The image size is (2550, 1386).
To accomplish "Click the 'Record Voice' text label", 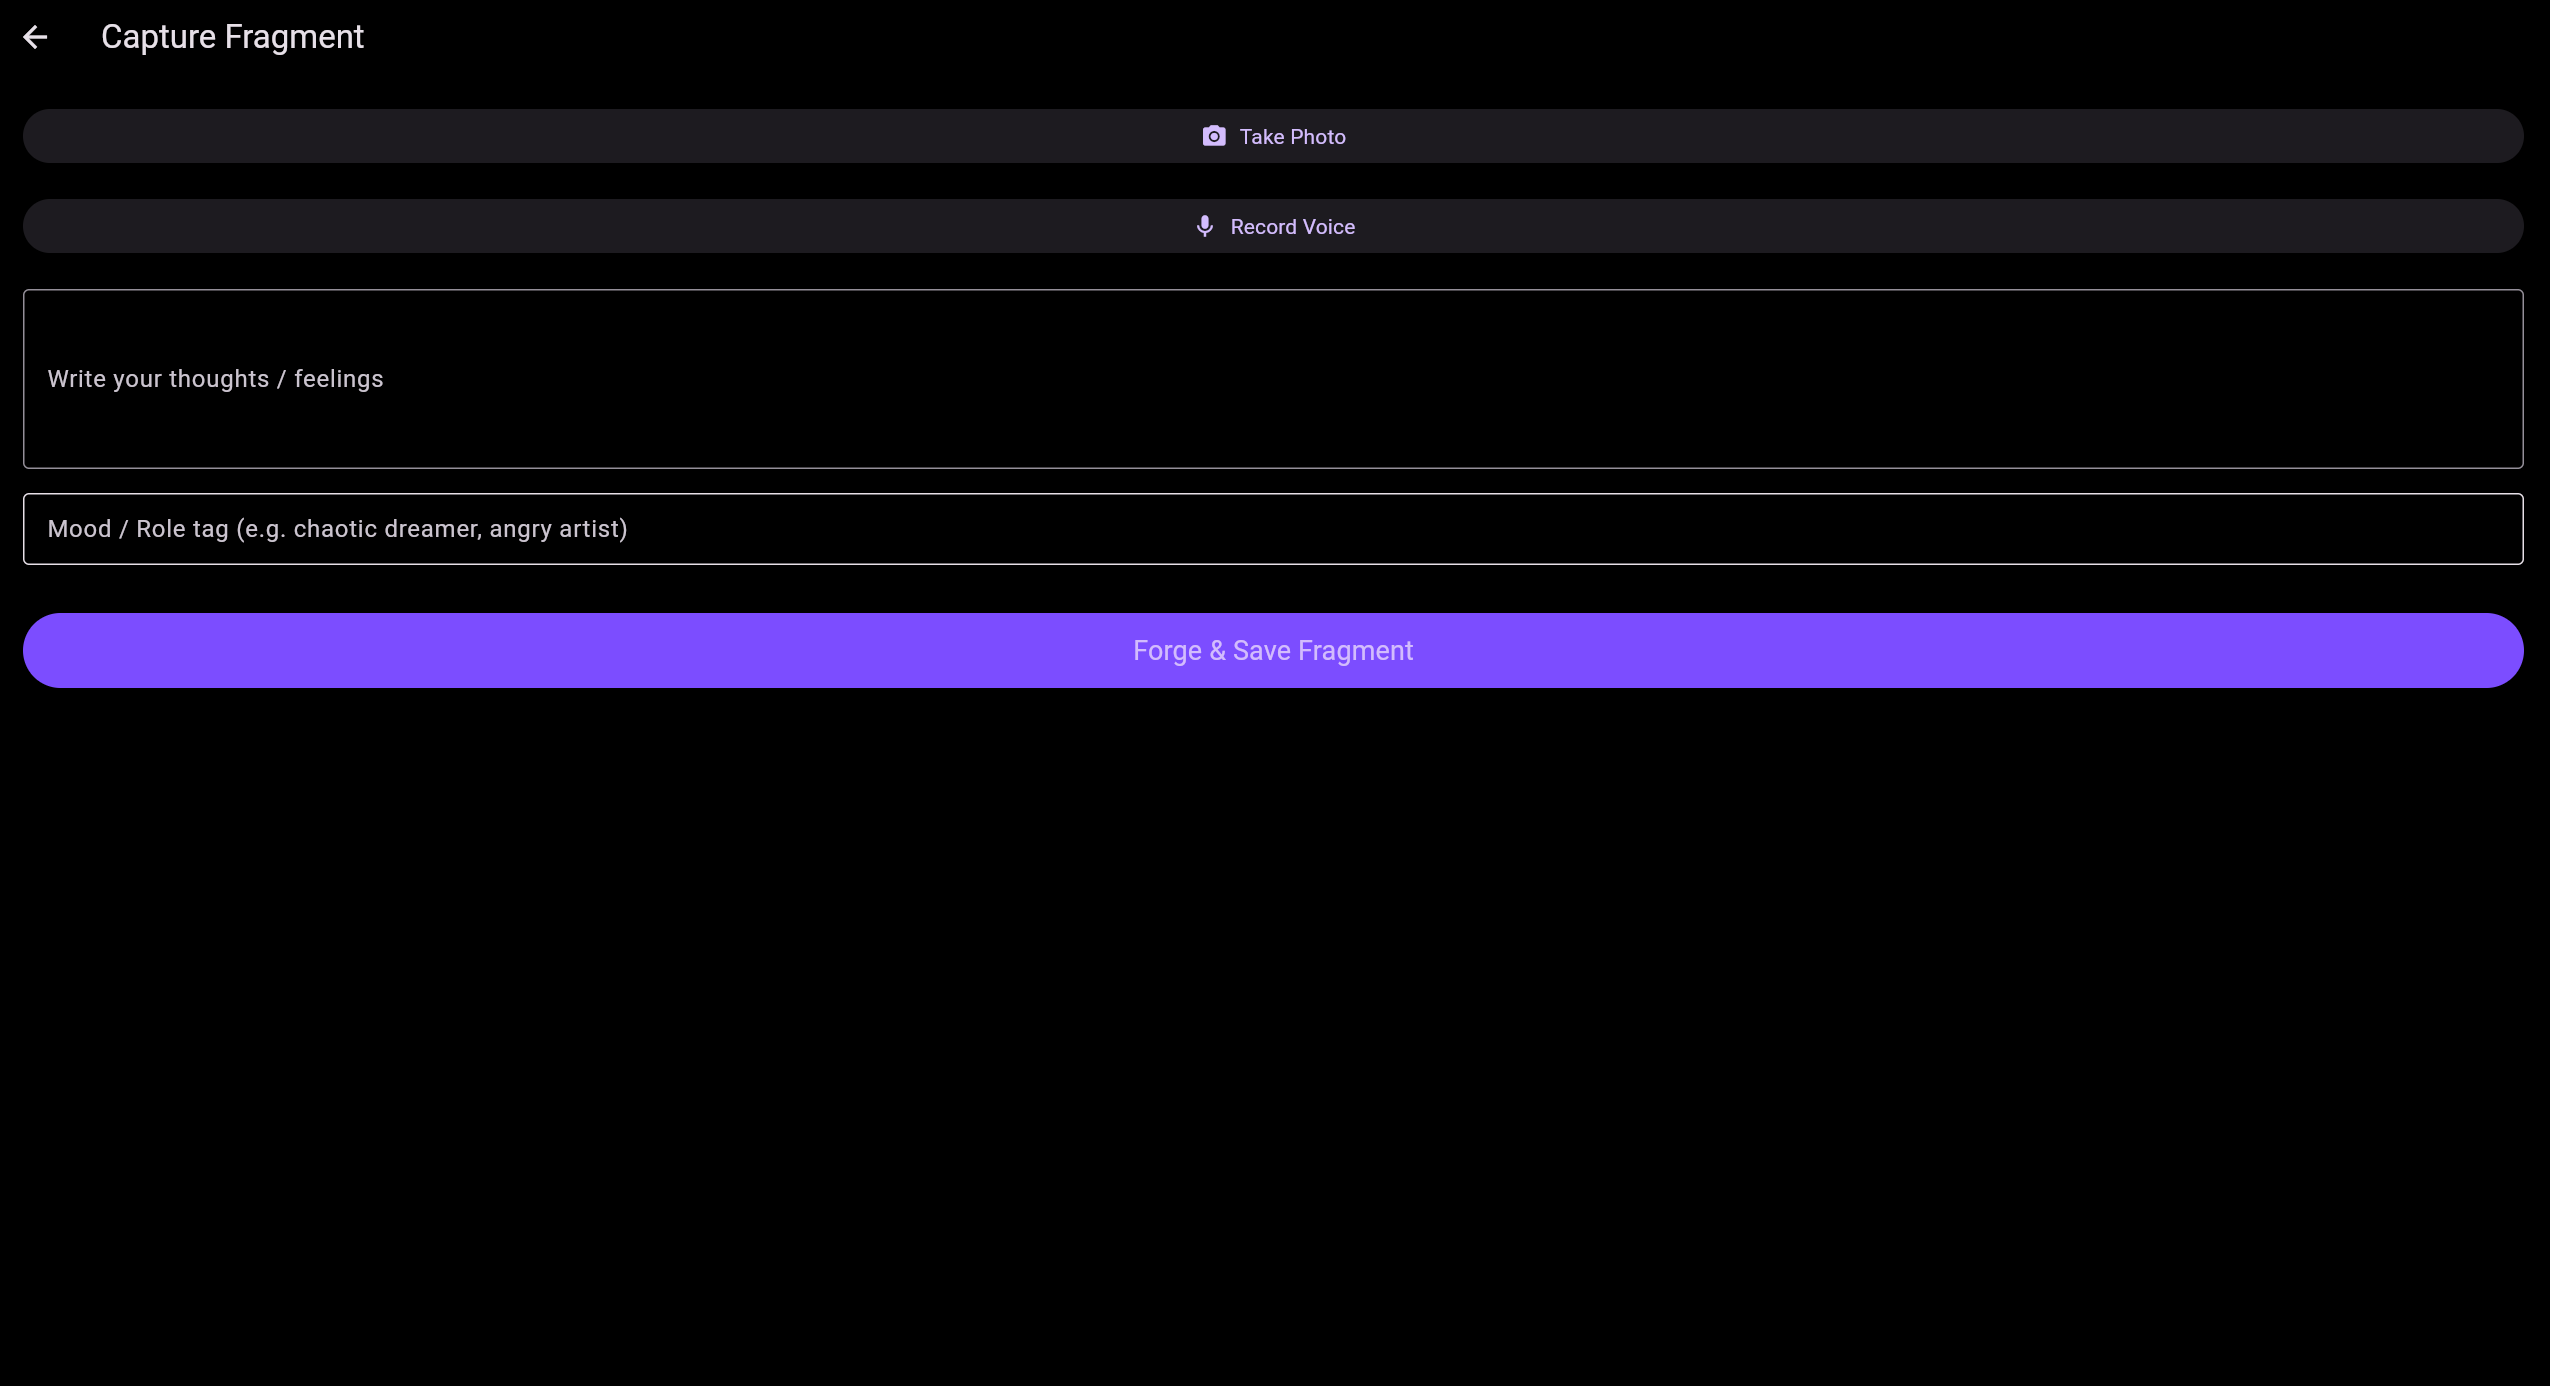I will tap(1292, 227).
